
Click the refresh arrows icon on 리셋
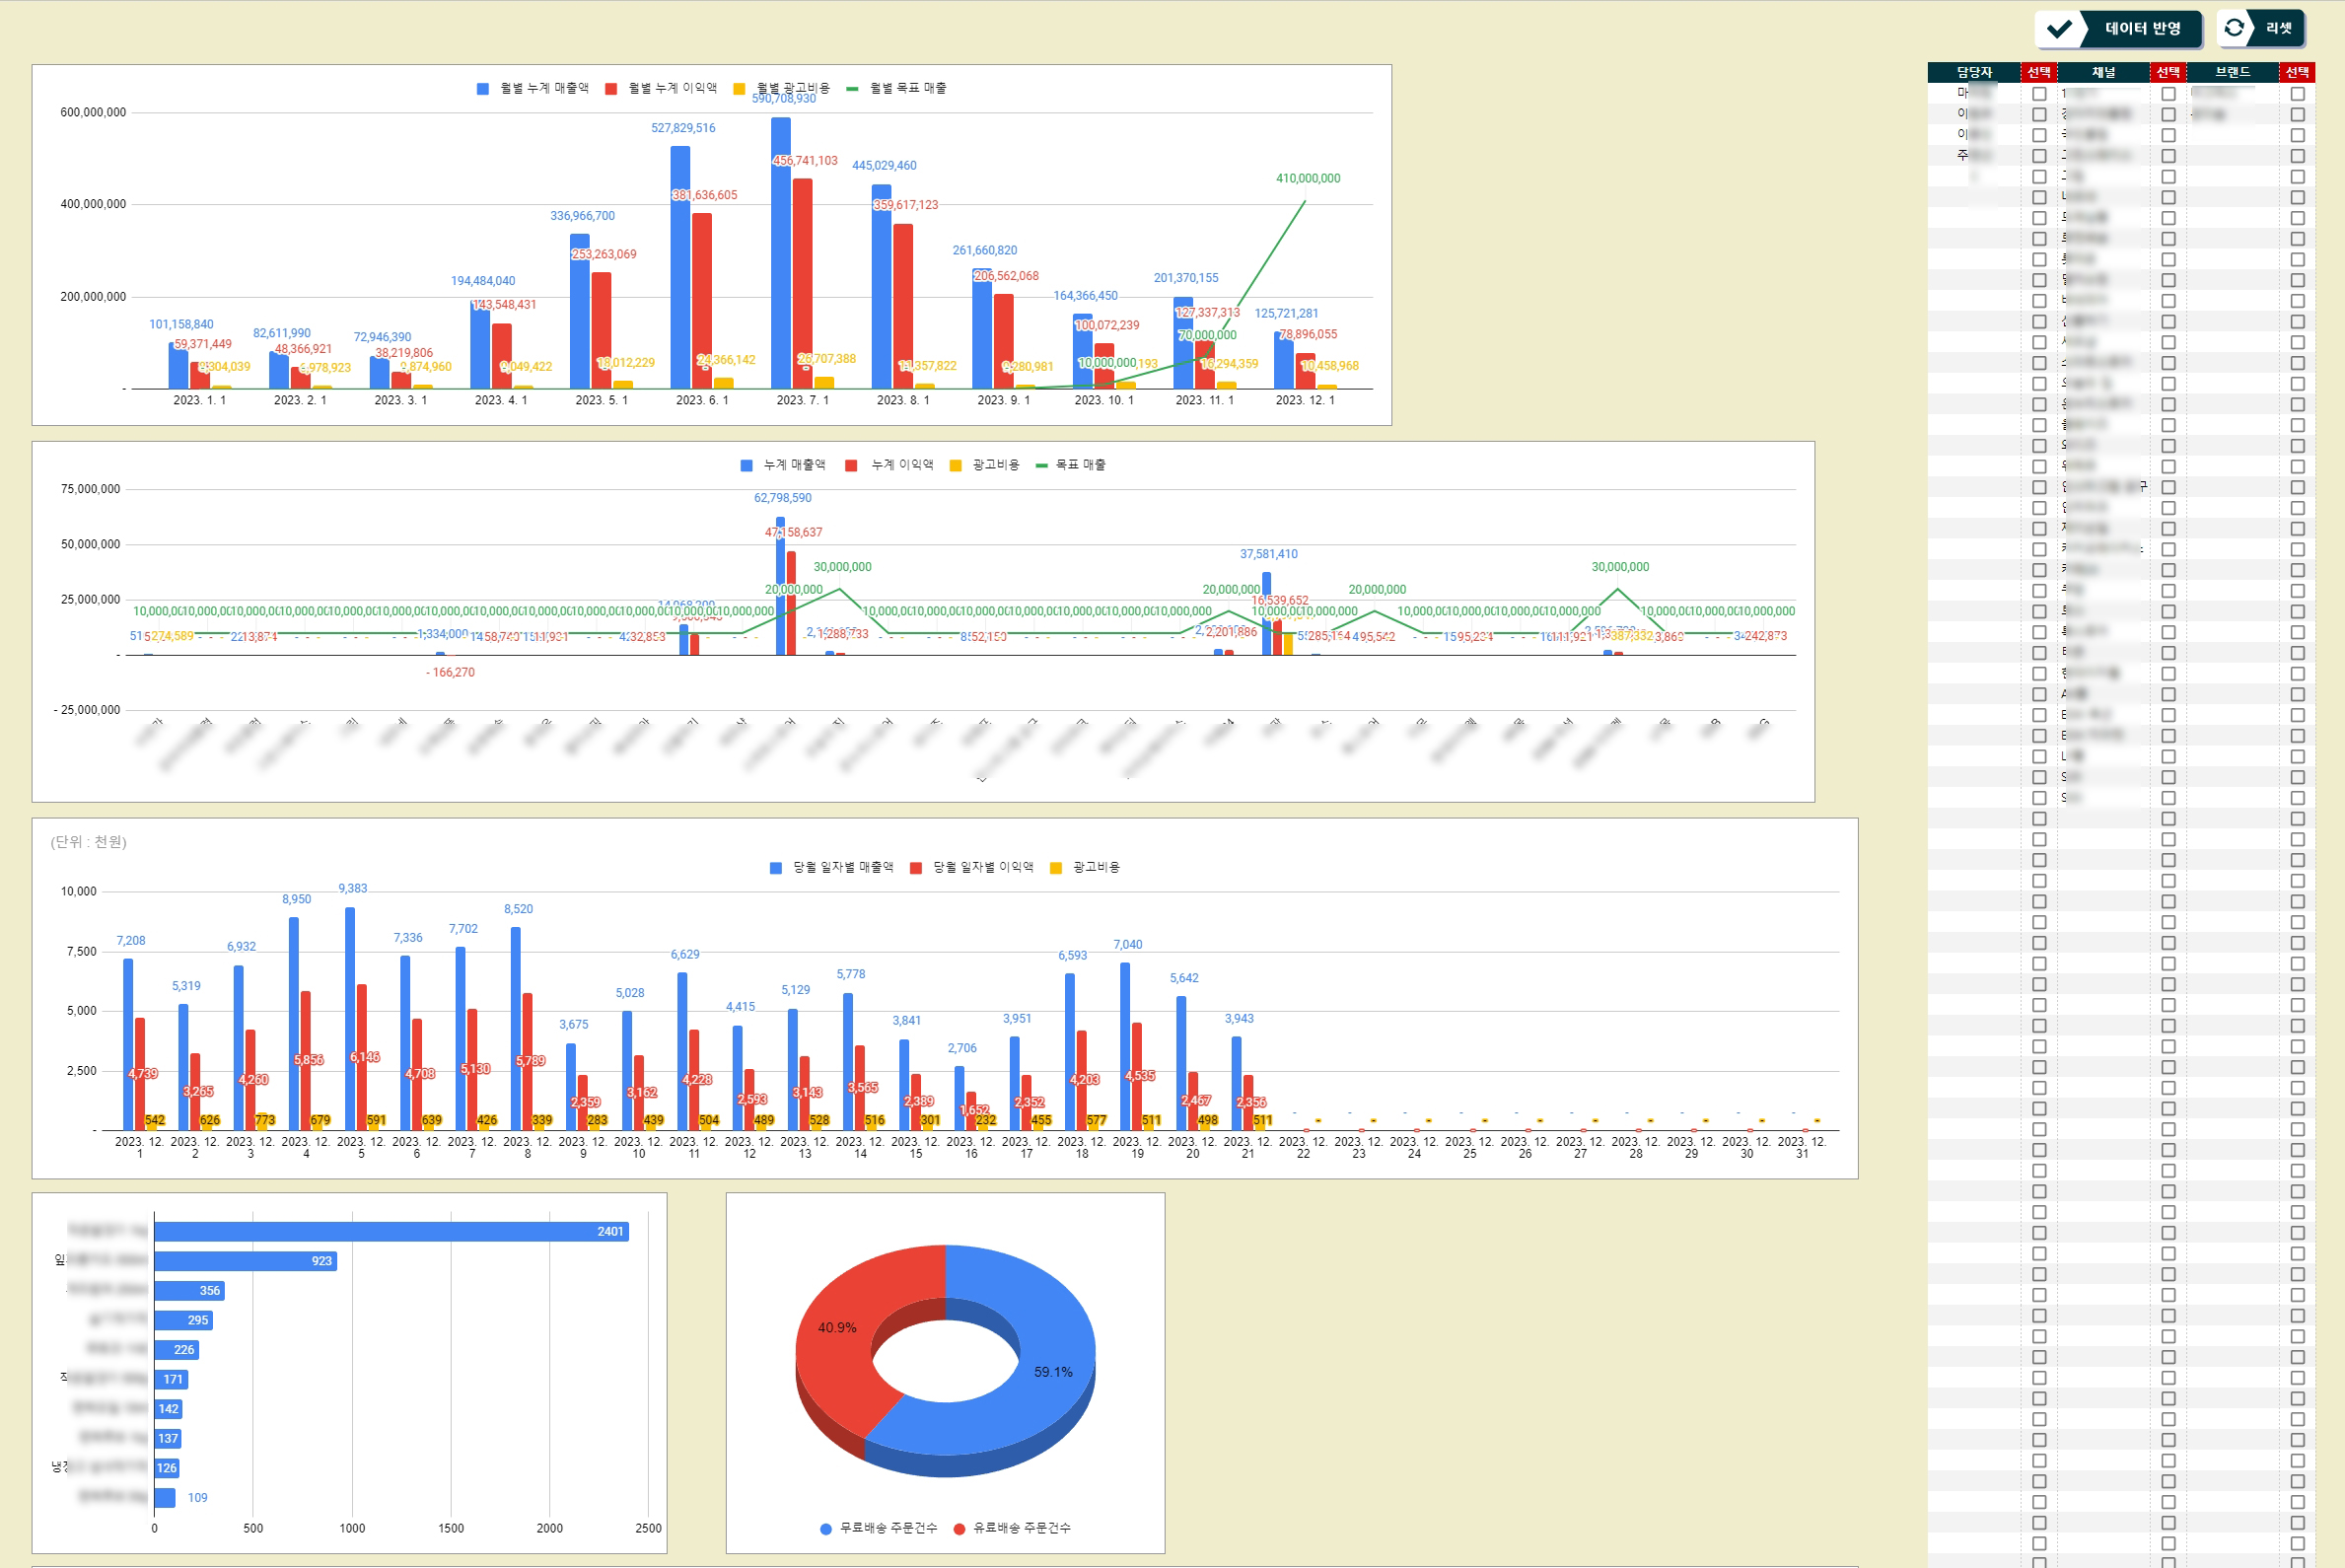coord(2234,28)
